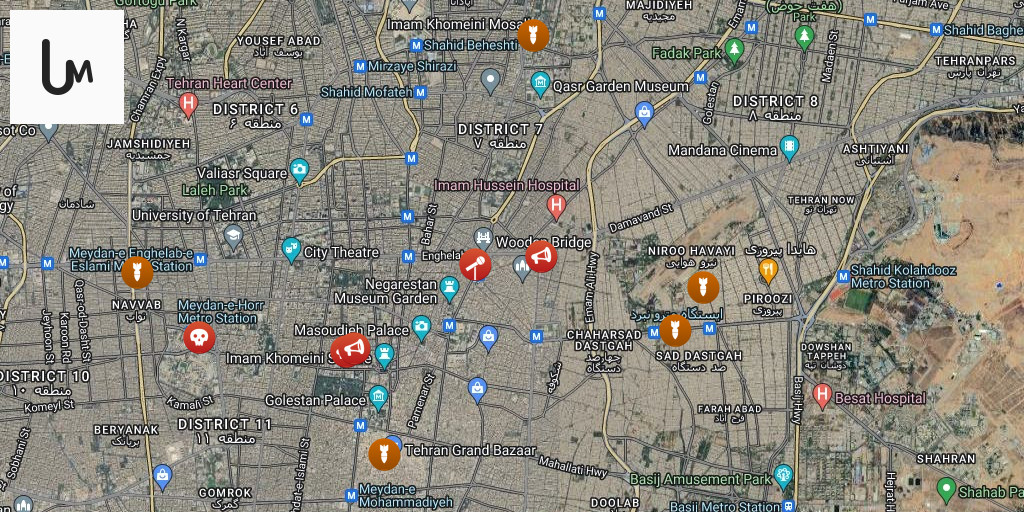Select the University of Tehran pin
Viewport: 1024px width, 512px height.
coord(233,236)
